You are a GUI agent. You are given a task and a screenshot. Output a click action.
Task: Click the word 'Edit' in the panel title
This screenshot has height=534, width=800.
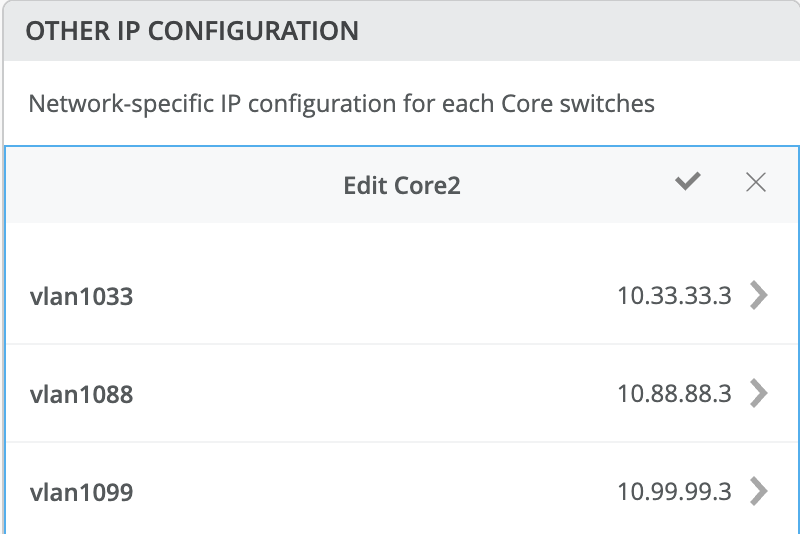tap(364, 186)
